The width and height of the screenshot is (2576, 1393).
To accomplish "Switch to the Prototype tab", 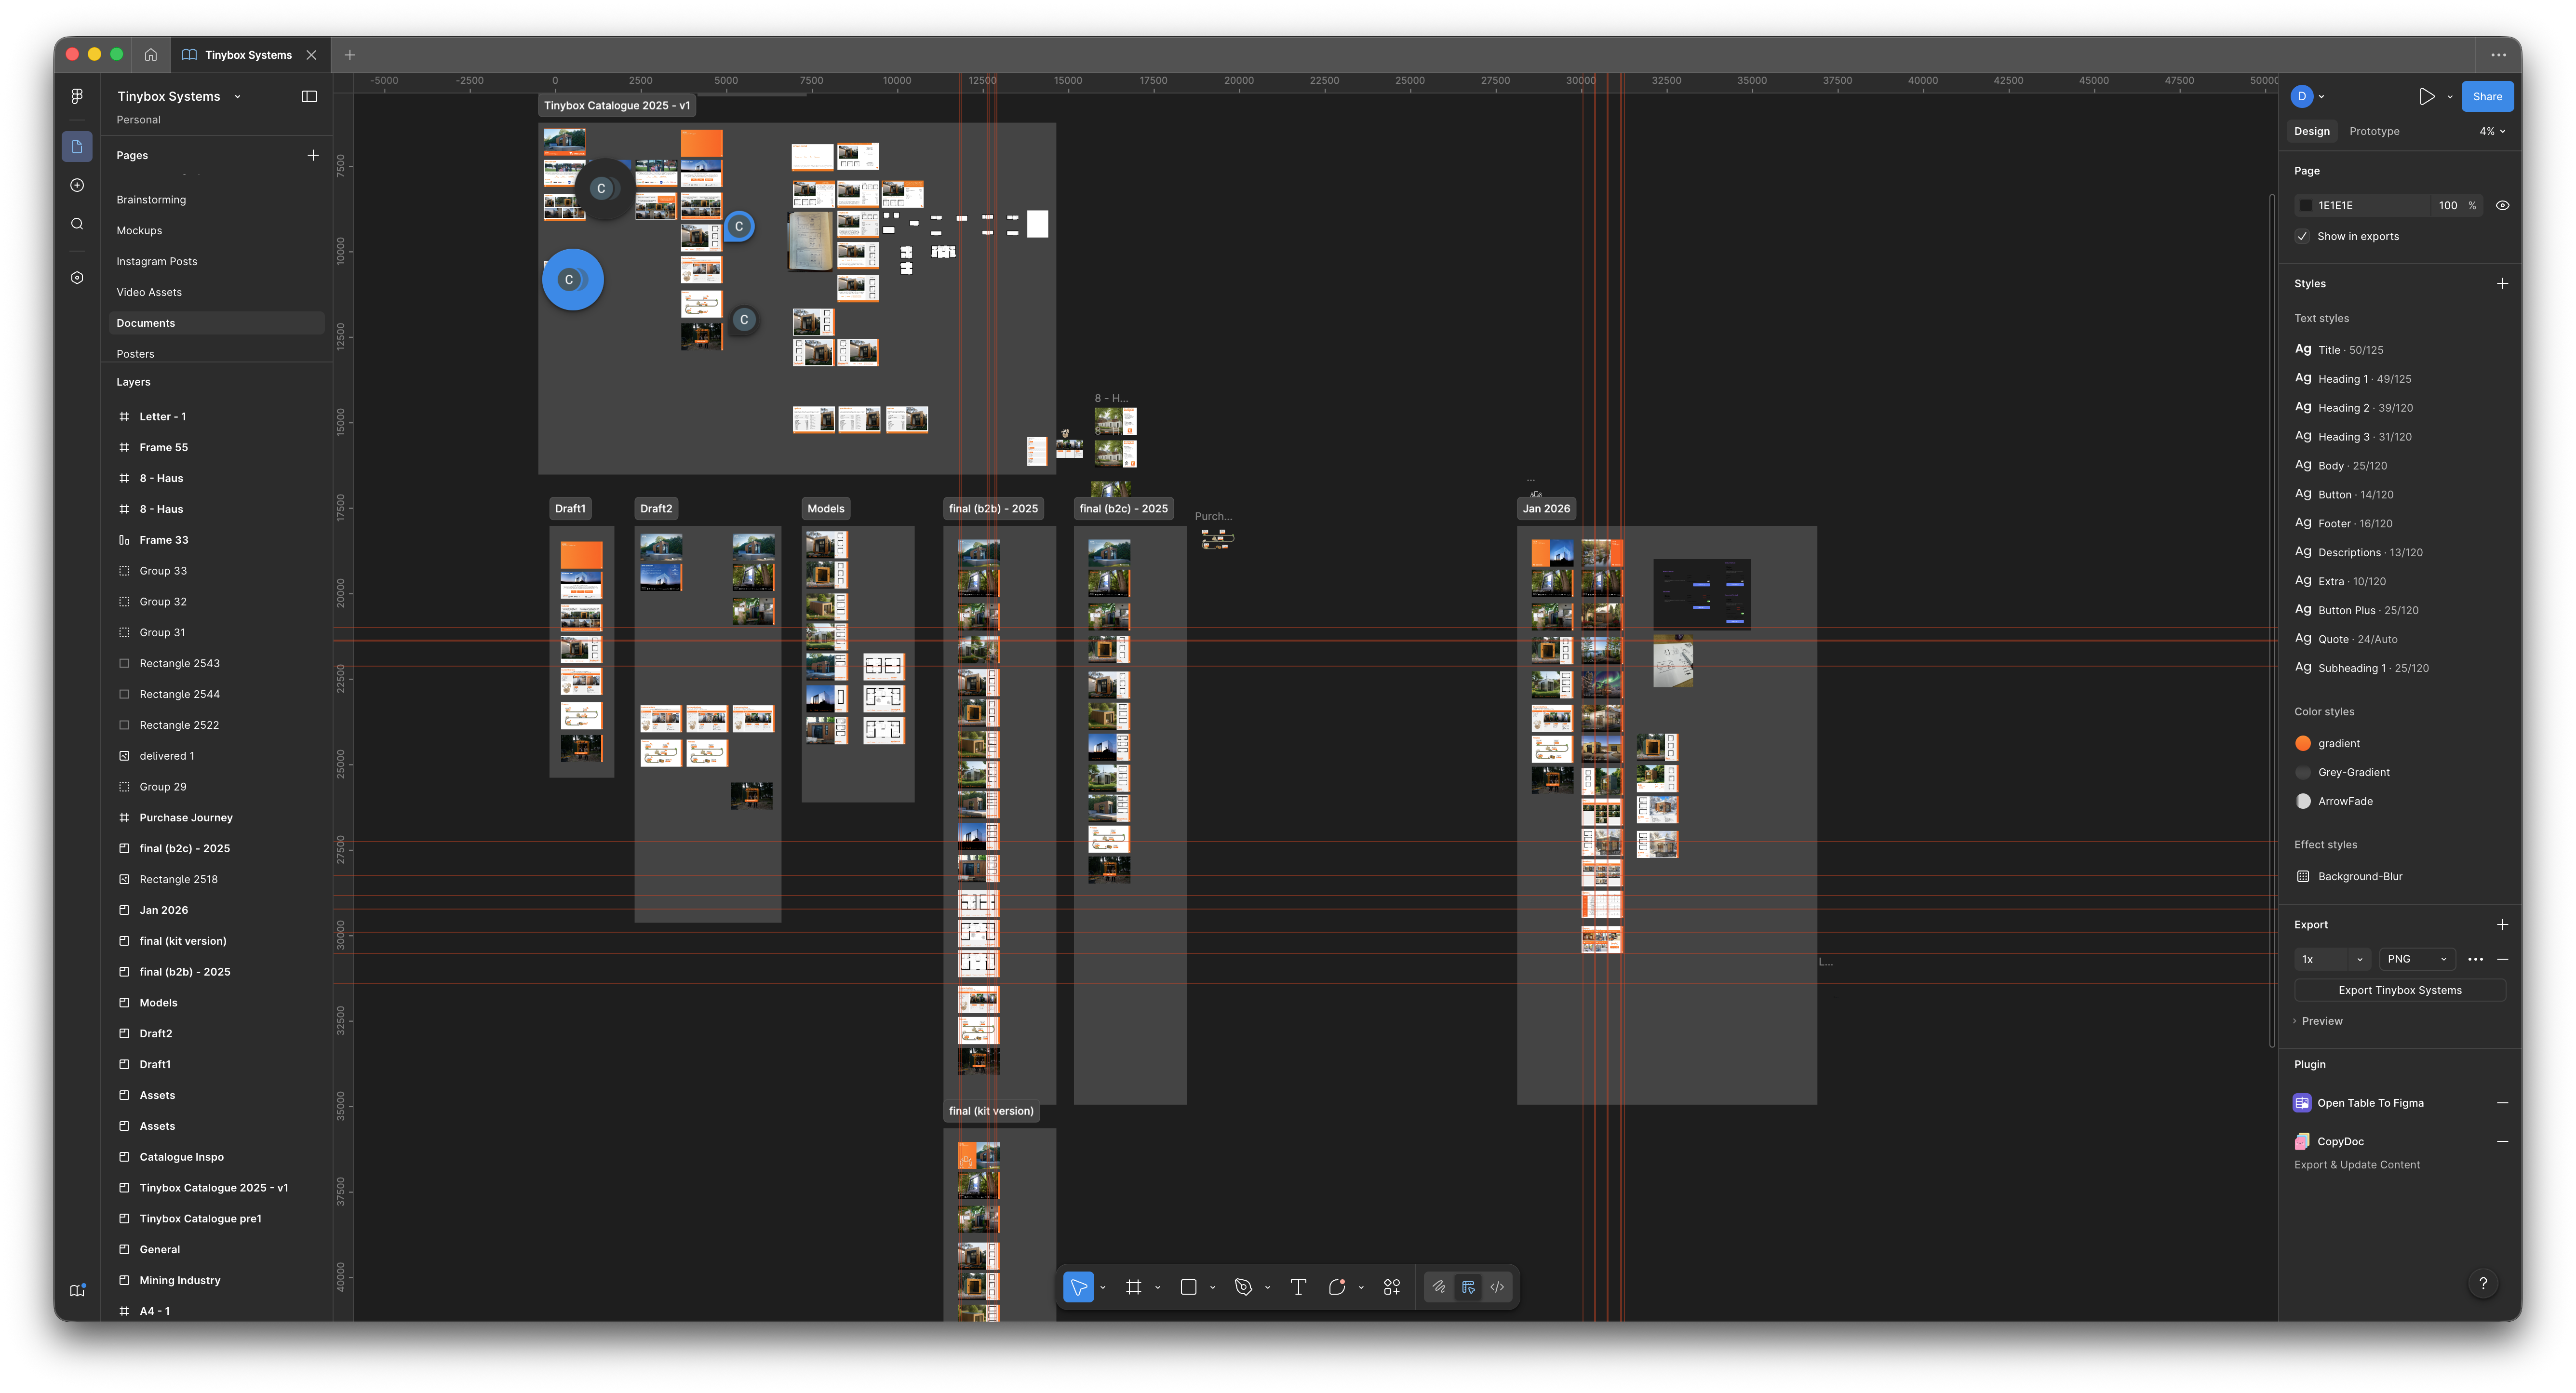I will pos(2374,131).
